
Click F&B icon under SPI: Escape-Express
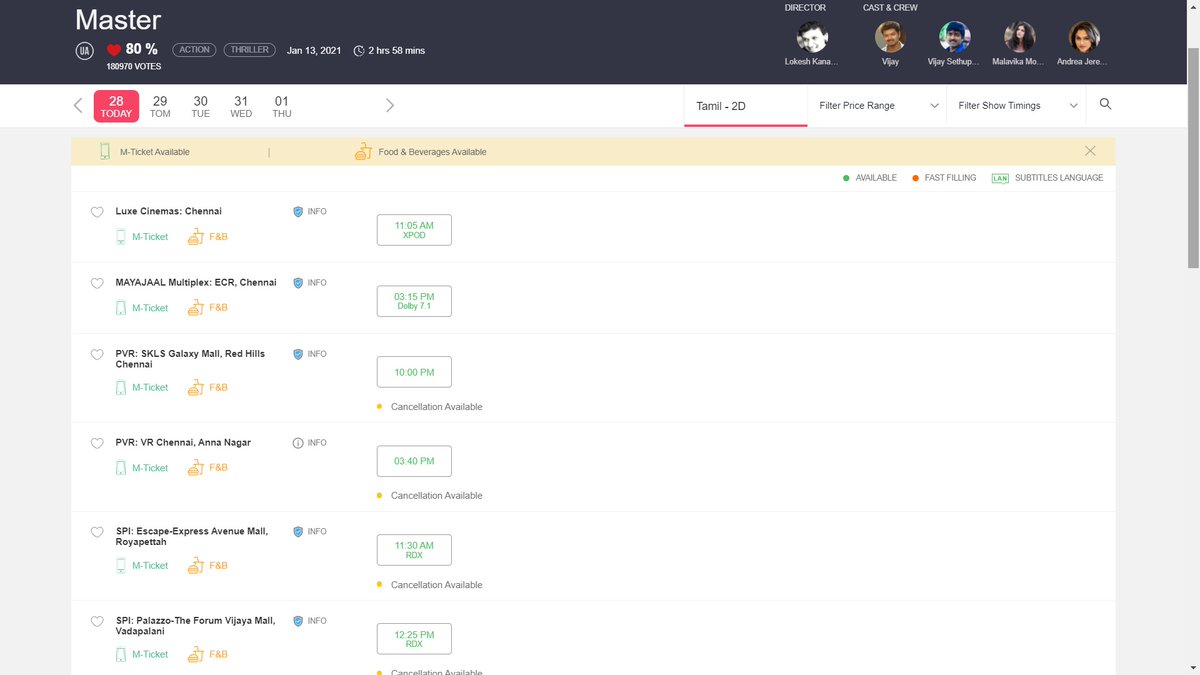(x=195, y=565)
